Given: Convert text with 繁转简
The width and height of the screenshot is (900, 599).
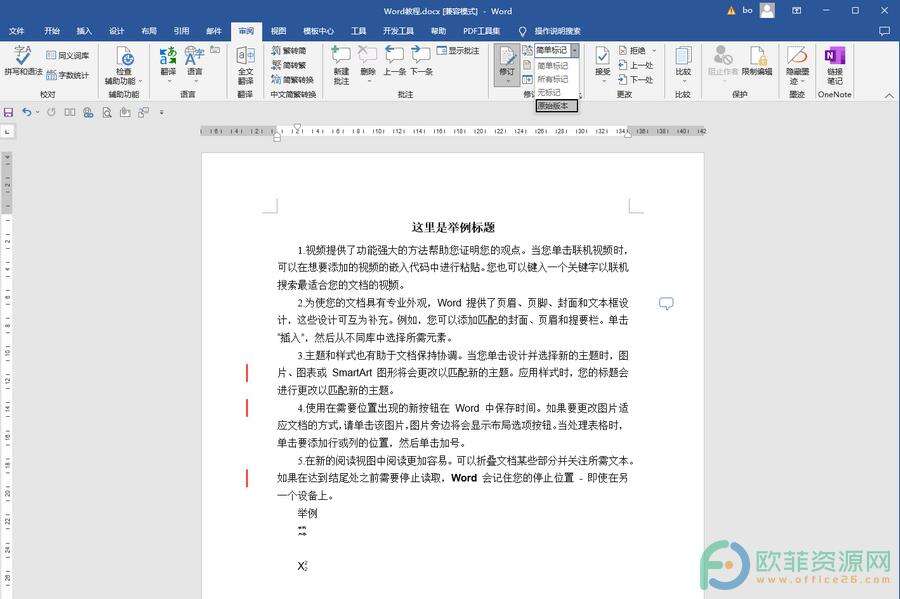Looking at the screenshot, I should [x=289, y=50].
